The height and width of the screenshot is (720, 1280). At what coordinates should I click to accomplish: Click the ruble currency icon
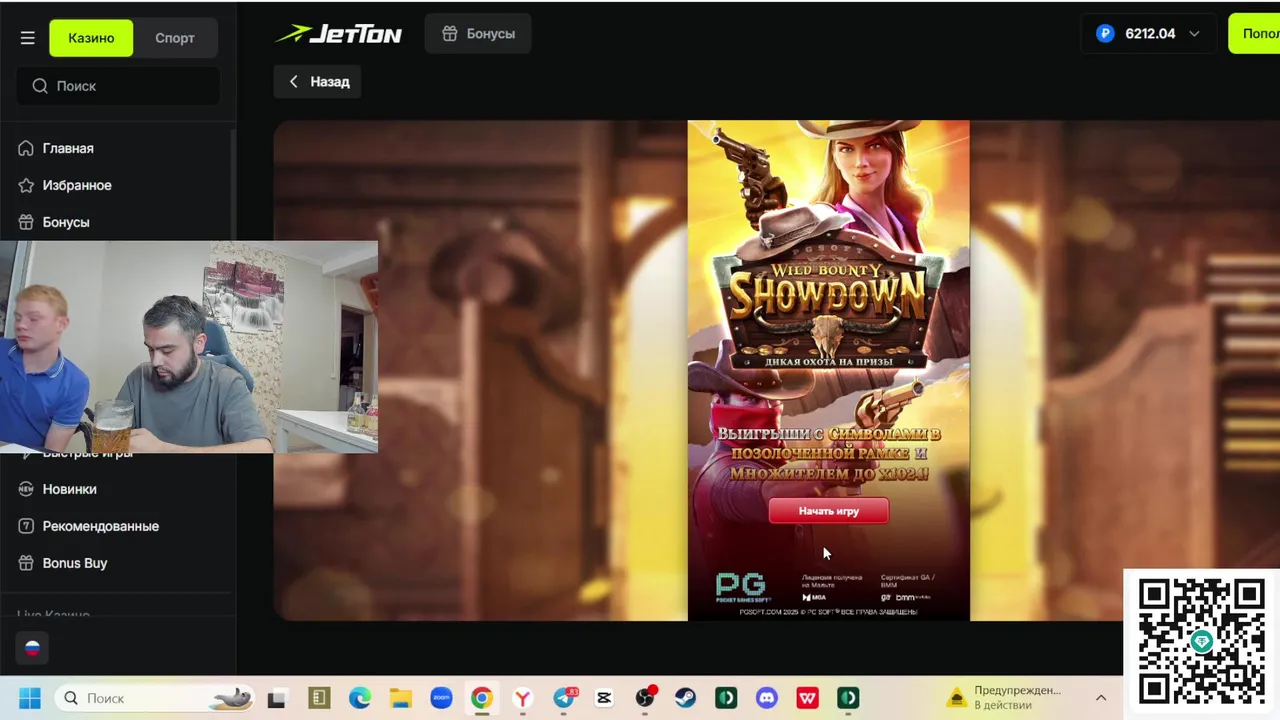(x=1105, y=34)
